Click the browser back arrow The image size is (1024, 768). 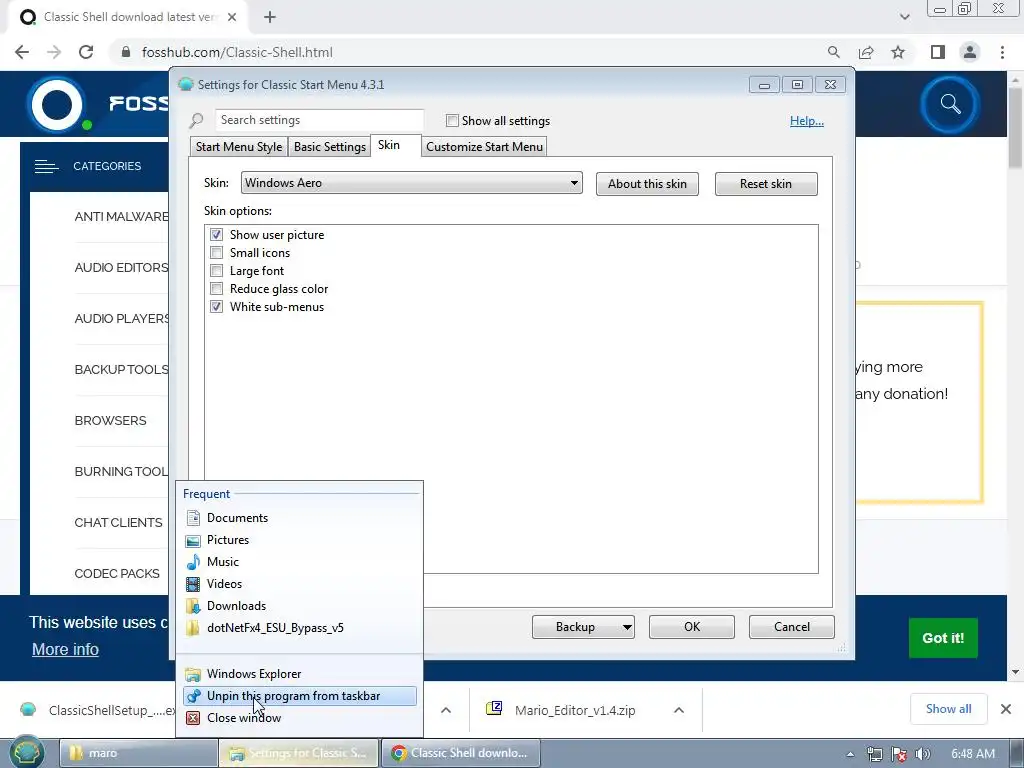(22, 52)
